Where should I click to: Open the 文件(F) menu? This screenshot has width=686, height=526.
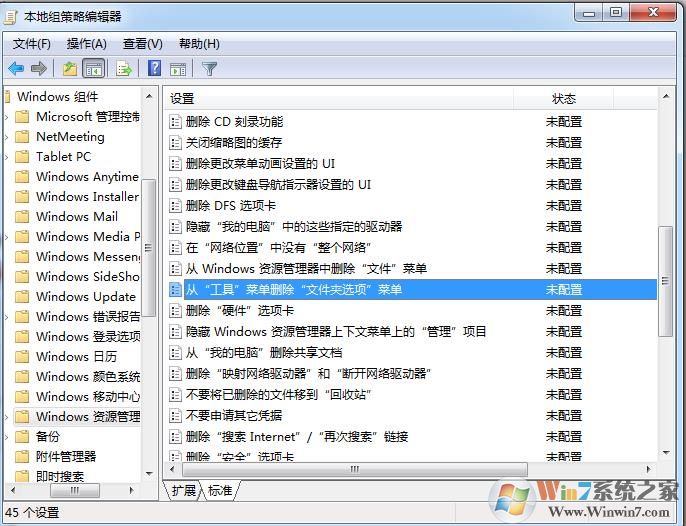pyautogui.click(x=32, y=44)
